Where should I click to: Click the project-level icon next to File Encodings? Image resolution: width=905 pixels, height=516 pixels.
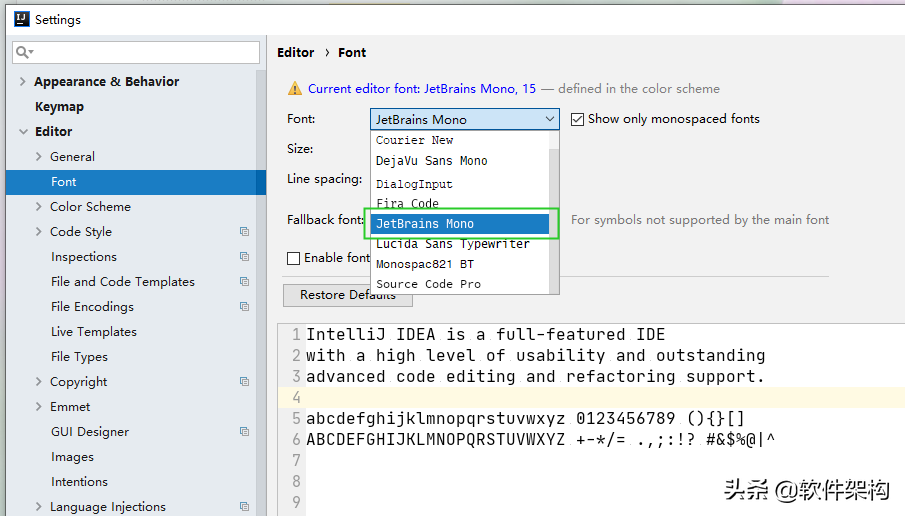244,307
